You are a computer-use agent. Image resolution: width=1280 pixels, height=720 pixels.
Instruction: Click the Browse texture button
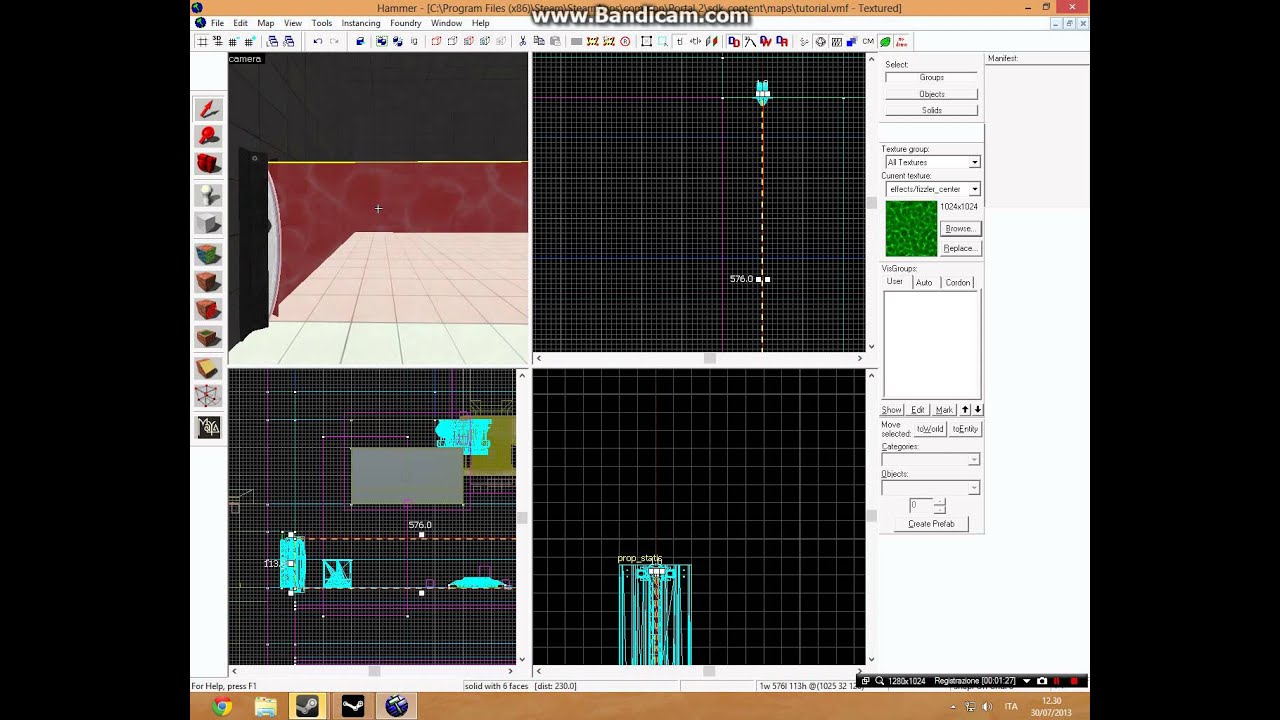coord(961,229)
